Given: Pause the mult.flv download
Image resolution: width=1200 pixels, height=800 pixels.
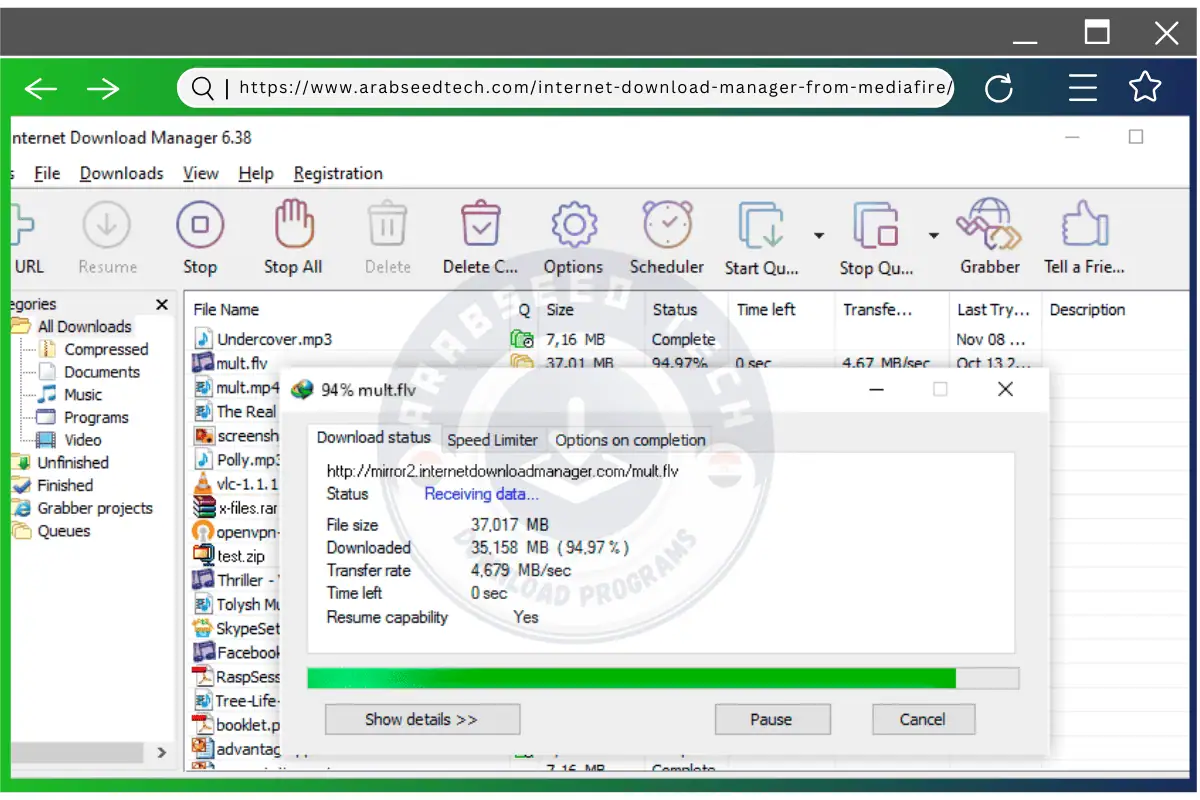Looking at the screenshot, I should pyautogui.click(x=771, y=719).
